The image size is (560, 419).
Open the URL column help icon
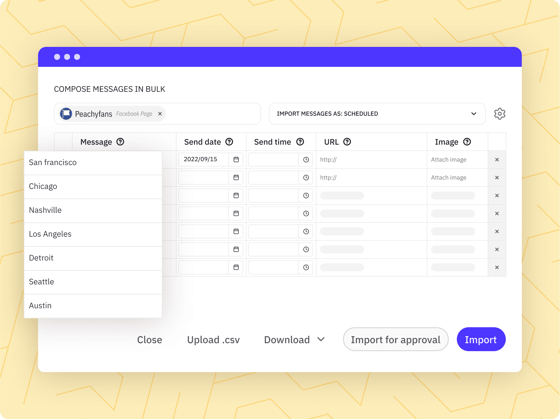(x=347, y=142)
